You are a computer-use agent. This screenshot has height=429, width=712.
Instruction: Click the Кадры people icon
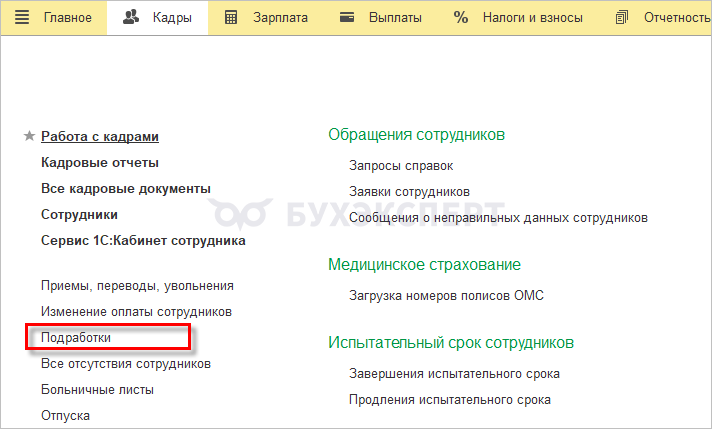tap(131, 17)
